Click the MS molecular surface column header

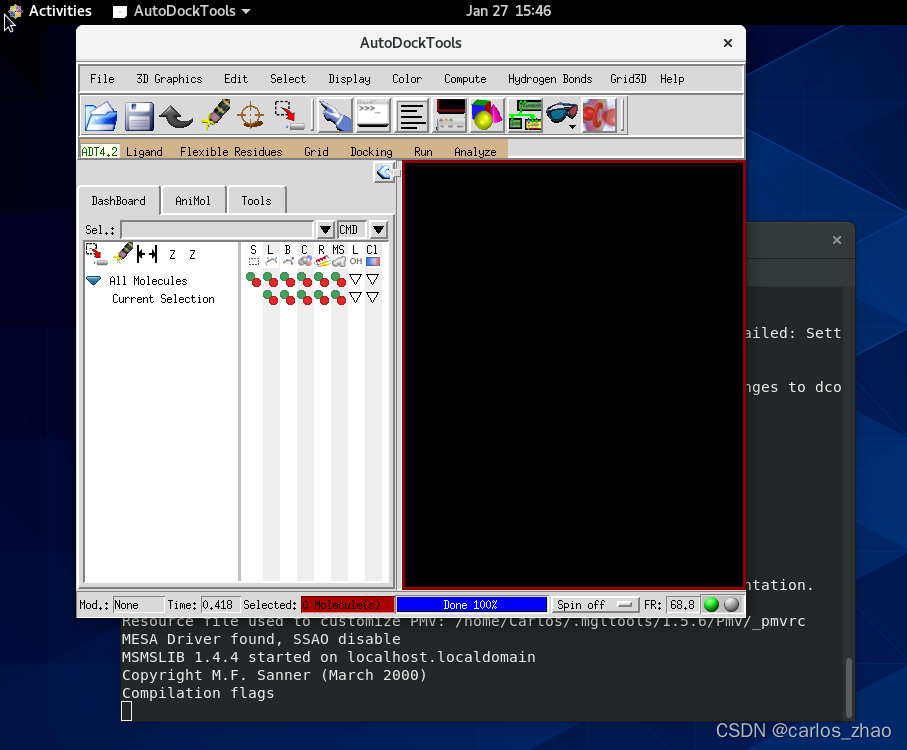click(338, 255)
